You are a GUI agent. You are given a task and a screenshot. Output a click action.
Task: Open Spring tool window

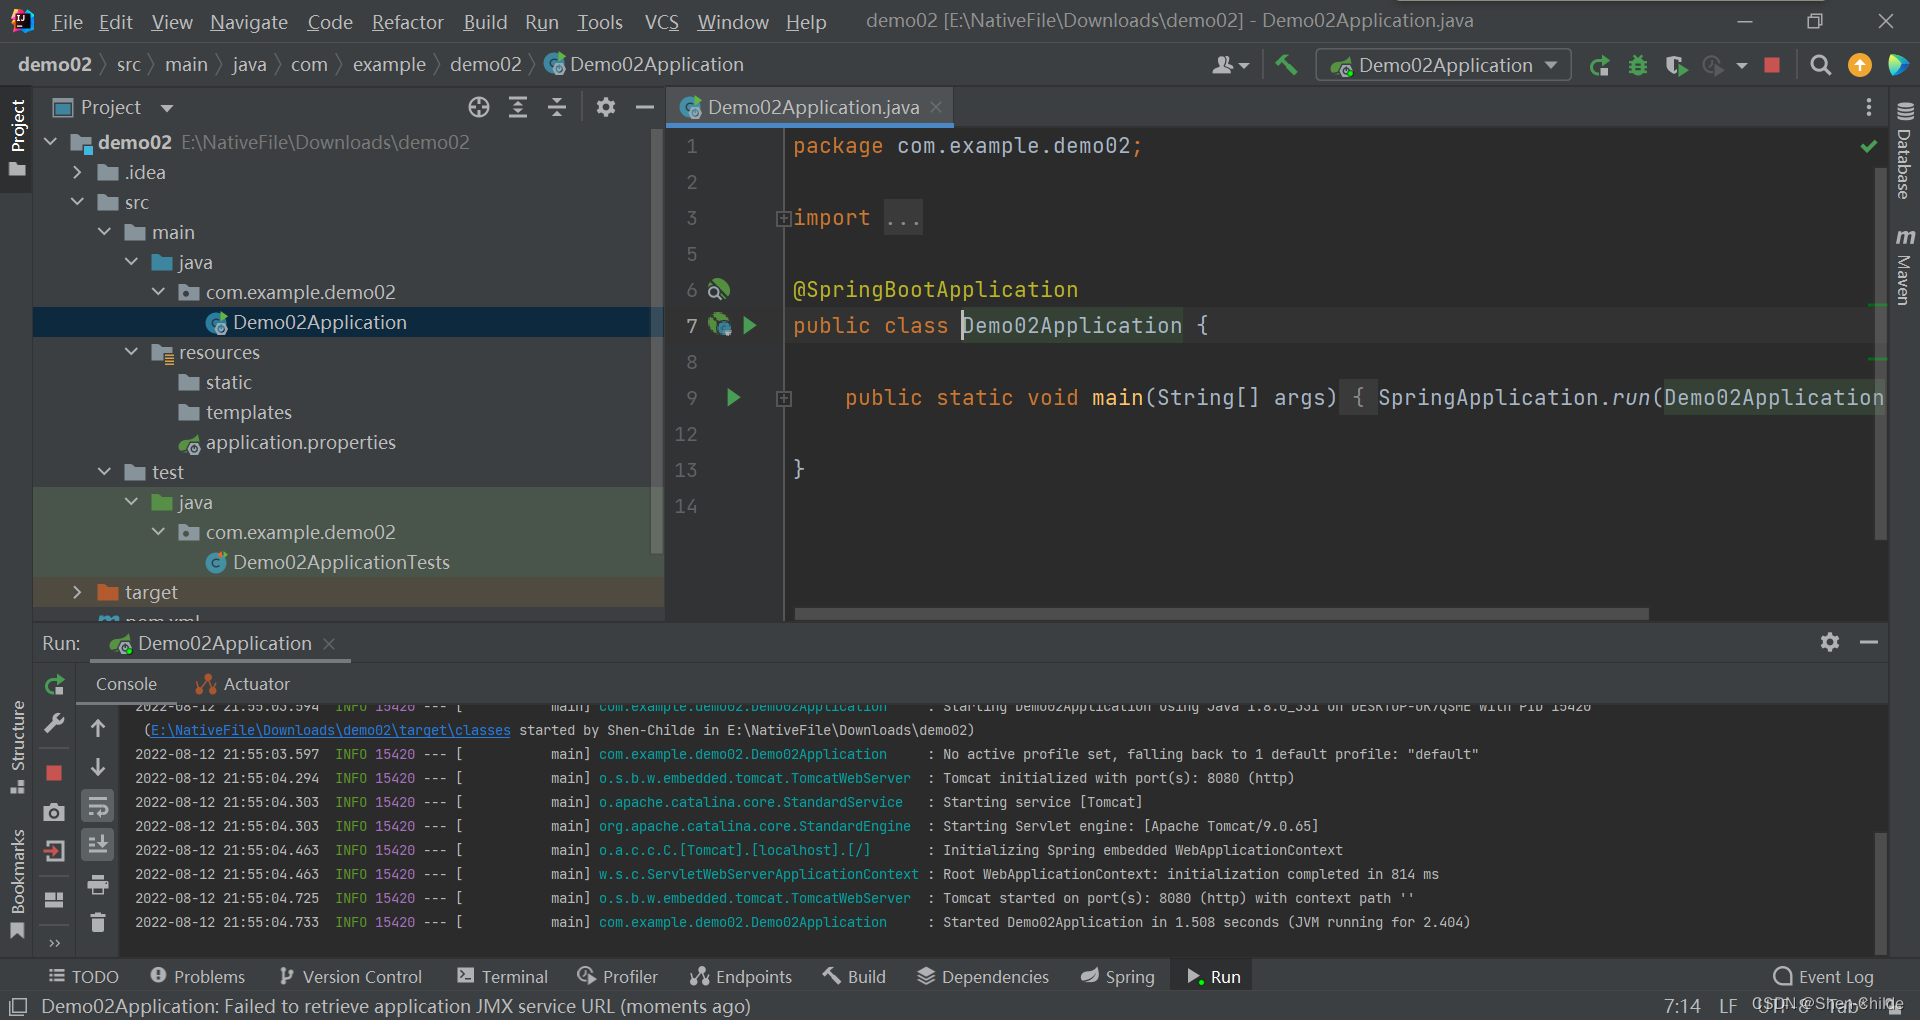click(1118, 977)
